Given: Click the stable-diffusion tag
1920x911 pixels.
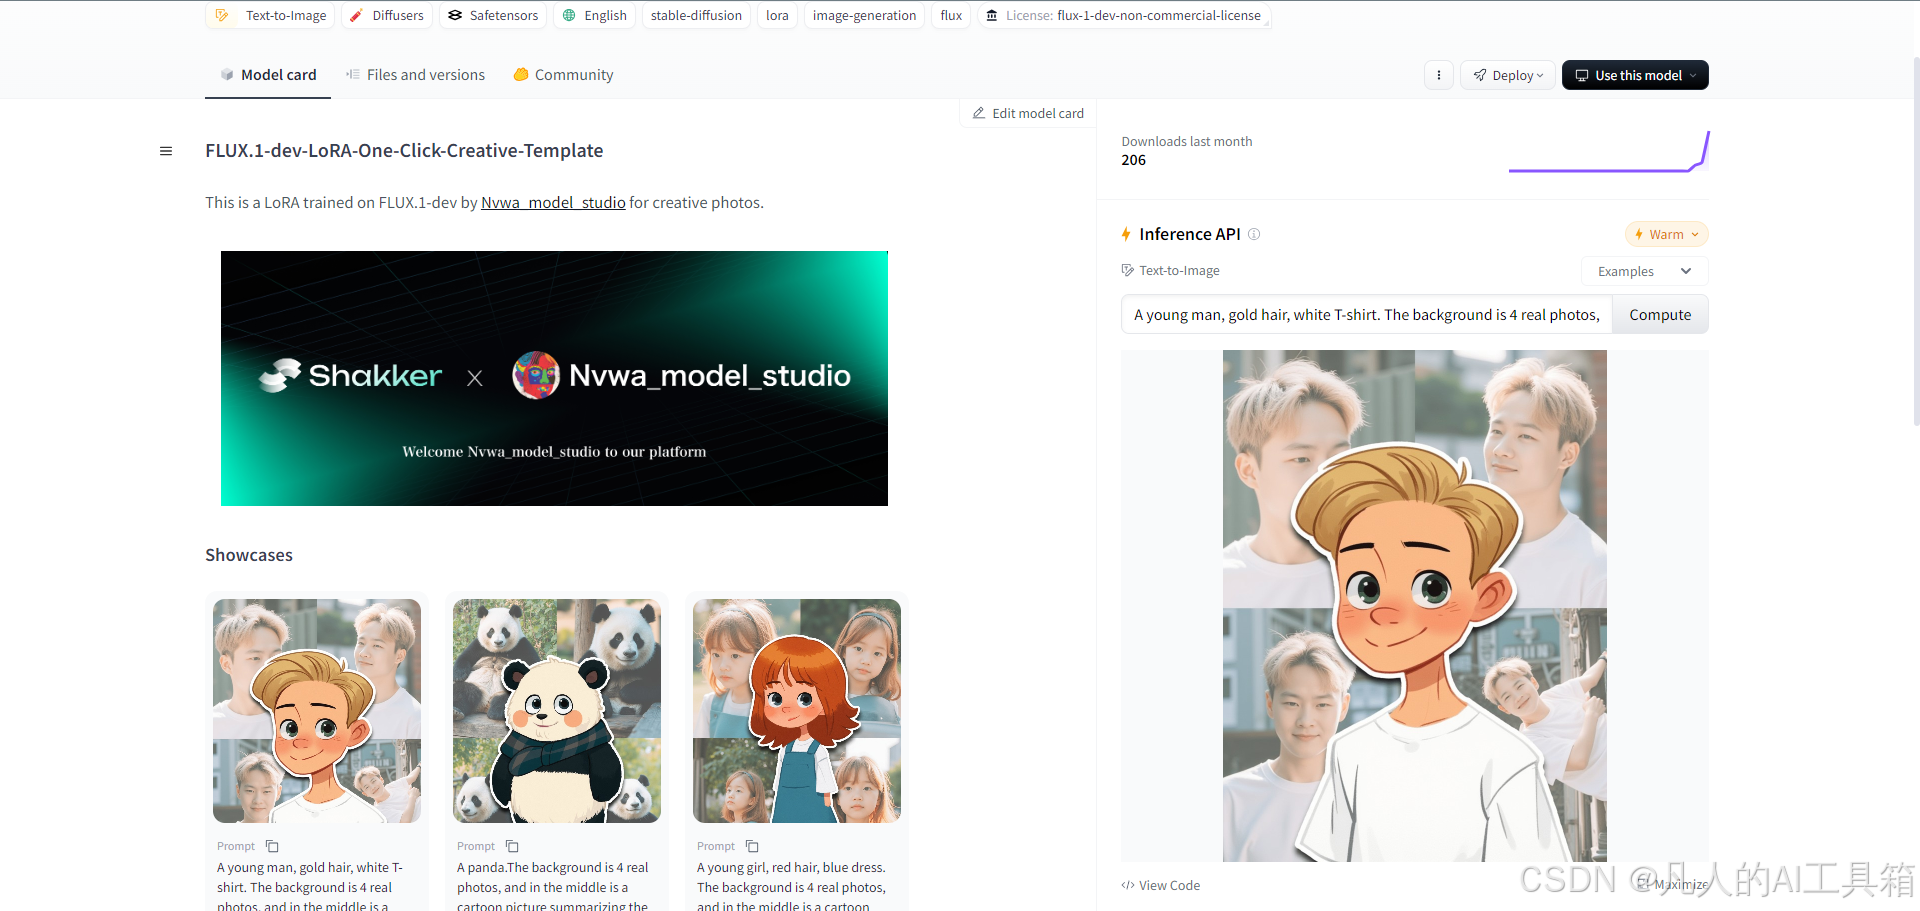Looking at the screenshot, I should click(x=696, y=15).
